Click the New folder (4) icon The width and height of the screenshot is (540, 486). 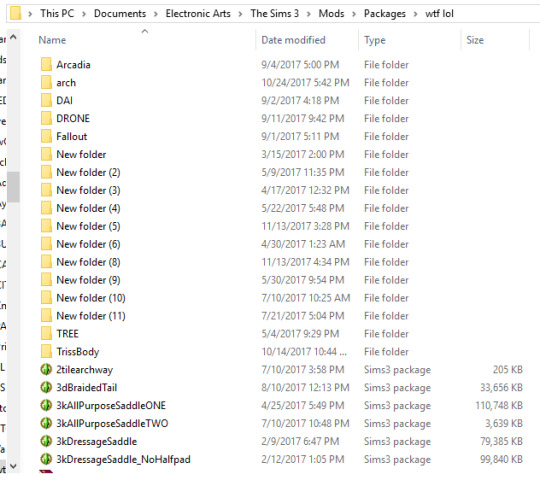pos(46,208)
